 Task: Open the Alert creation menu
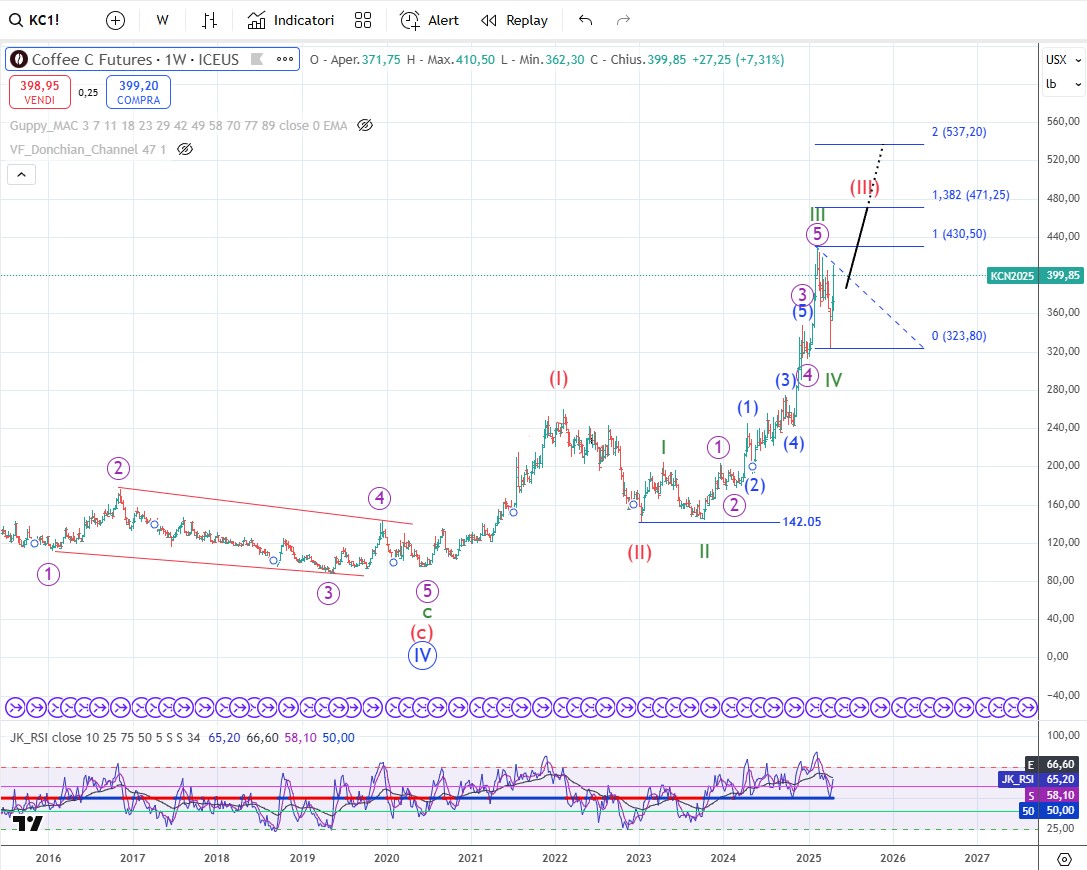[430, 20]
